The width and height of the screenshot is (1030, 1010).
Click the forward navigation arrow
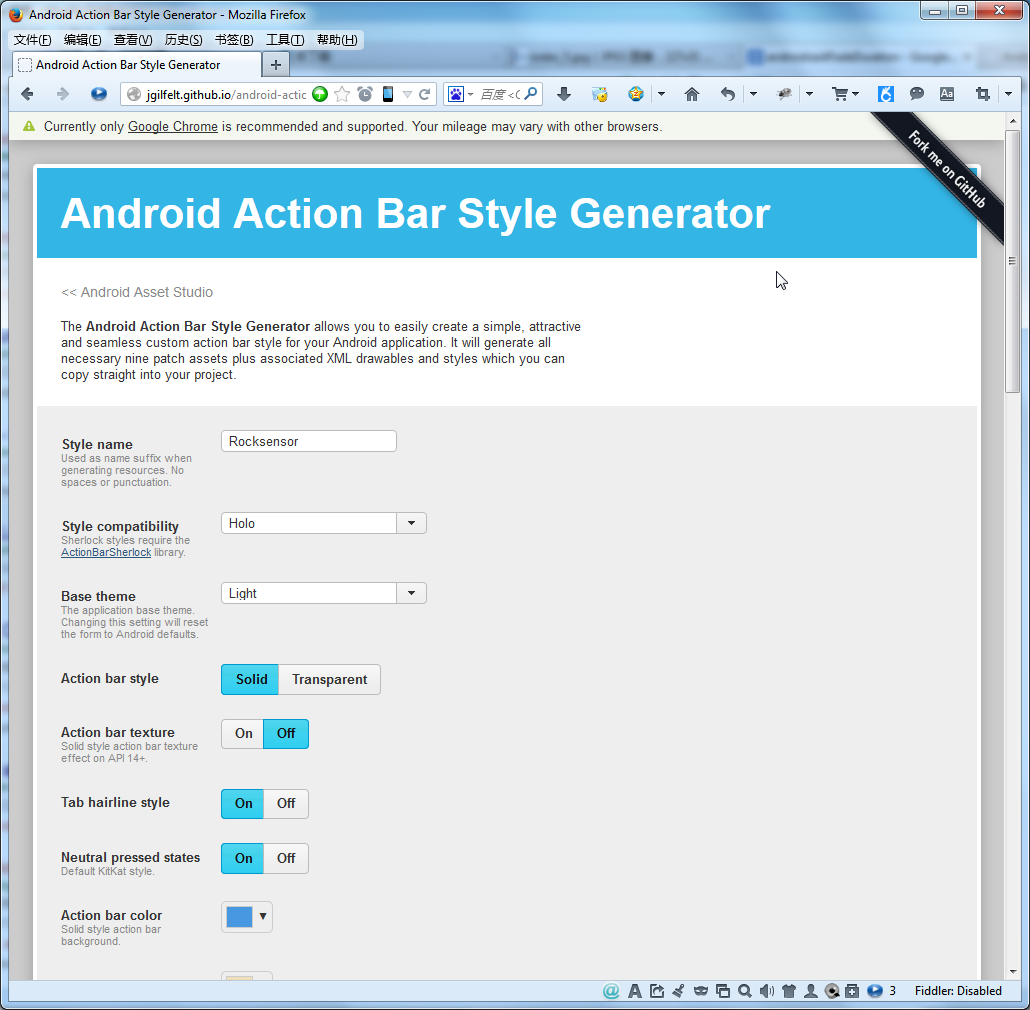62,95
